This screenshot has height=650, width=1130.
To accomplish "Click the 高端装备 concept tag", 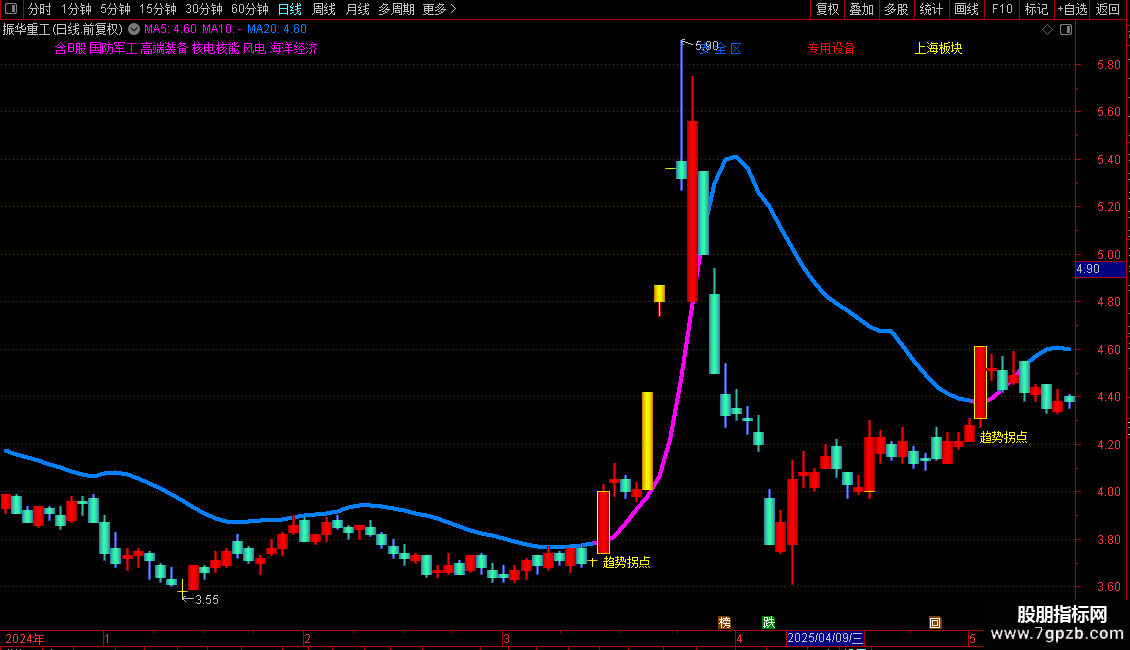I will click(x=164, y=48).
